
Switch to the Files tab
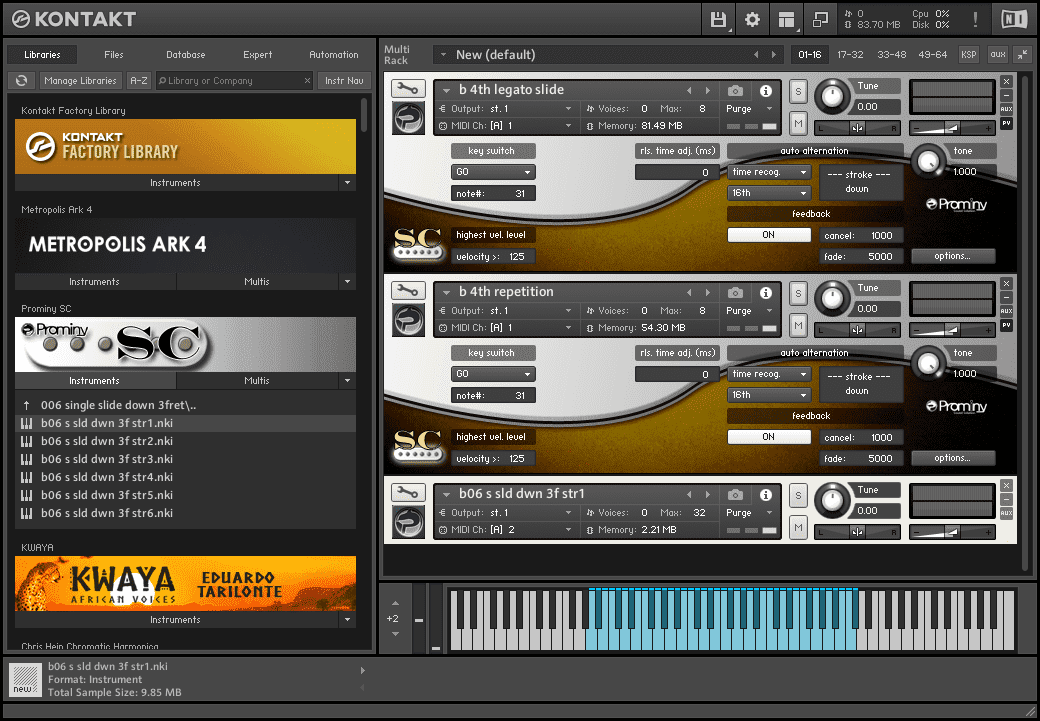tap(114, 55)
